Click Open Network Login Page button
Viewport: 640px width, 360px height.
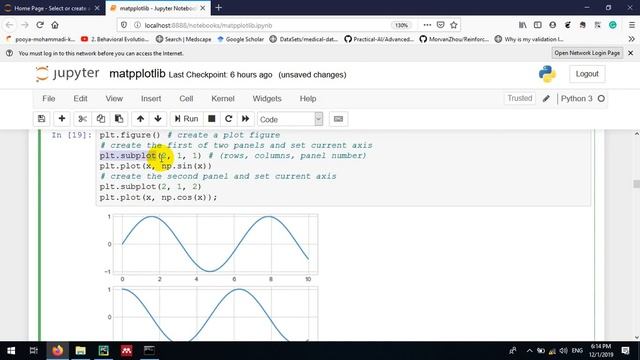[x=587, y=53]
